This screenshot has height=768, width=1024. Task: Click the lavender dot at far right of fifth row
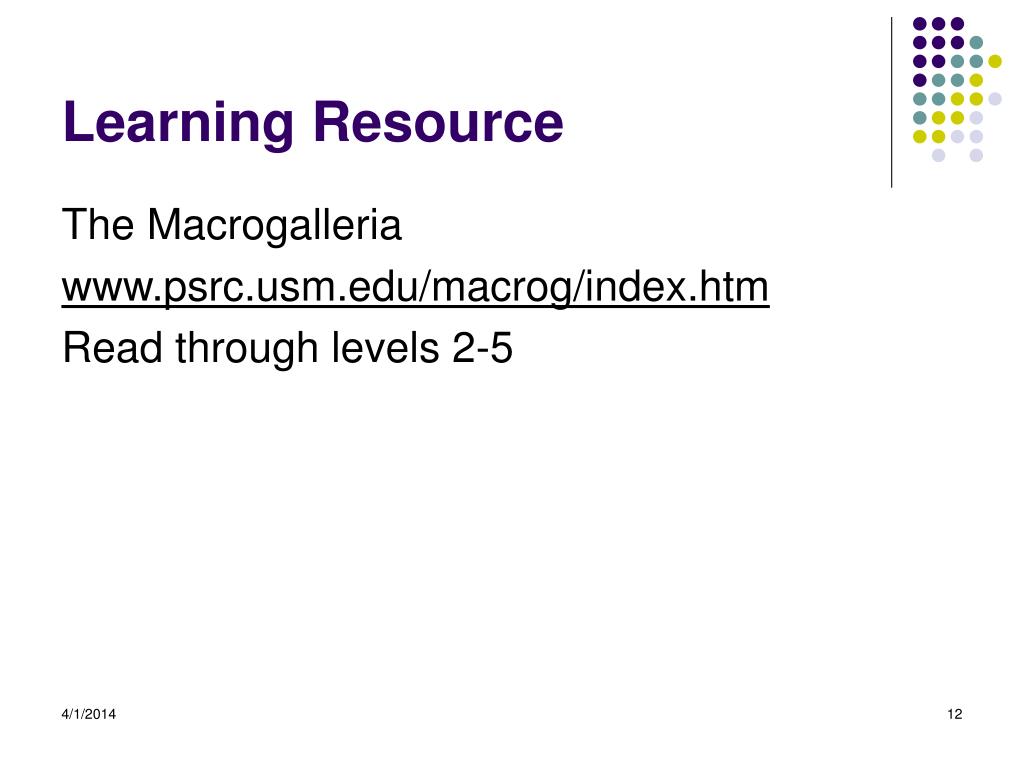tap(995, 99)
